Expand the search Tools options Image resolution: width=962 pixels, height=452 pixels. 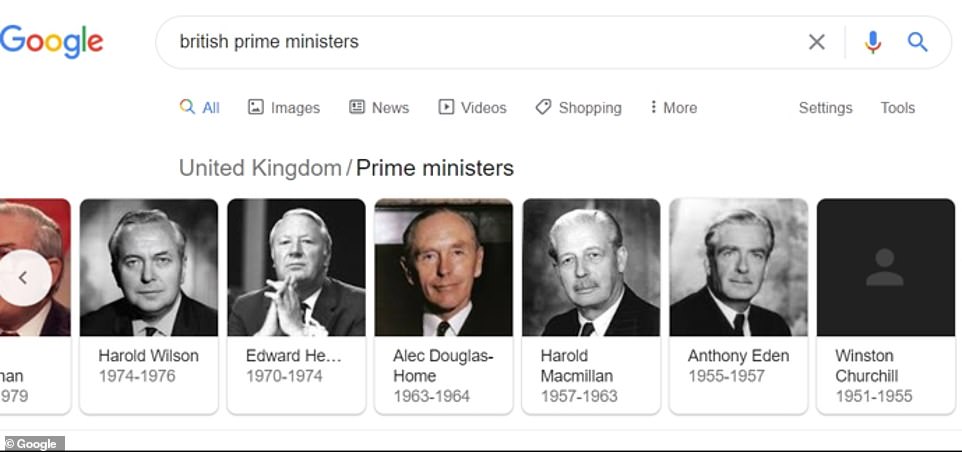tap(897, 108)
